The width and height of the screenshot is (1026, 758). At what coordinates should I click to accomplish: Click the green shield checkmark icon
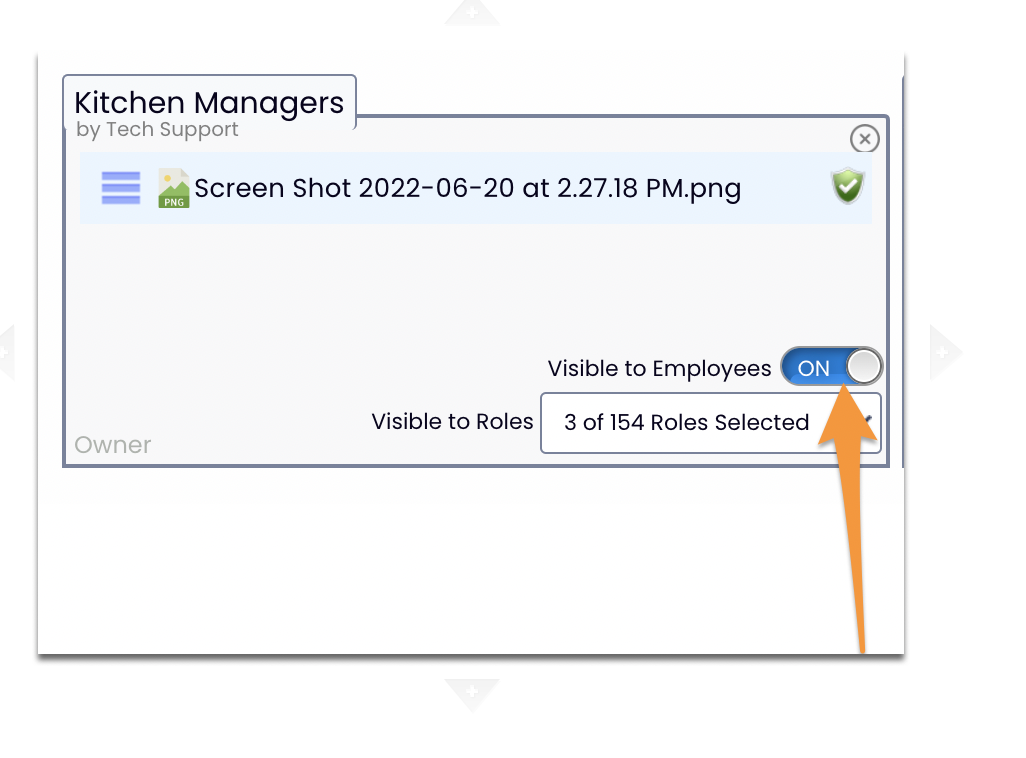click(848, 186)
